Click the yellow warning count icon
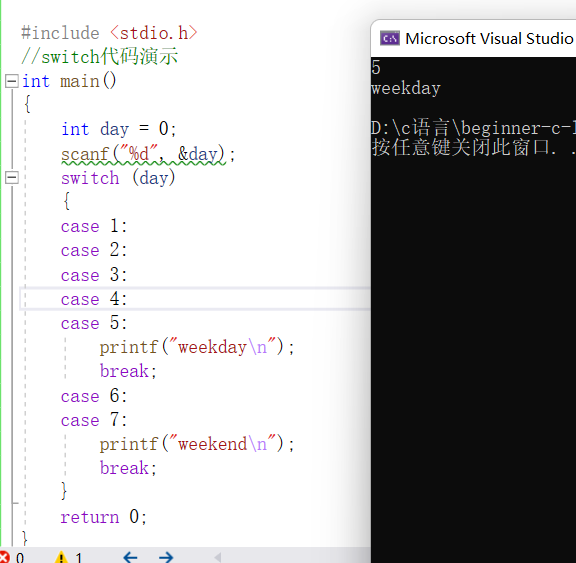576x563 pixels. (x=61, y=557)
